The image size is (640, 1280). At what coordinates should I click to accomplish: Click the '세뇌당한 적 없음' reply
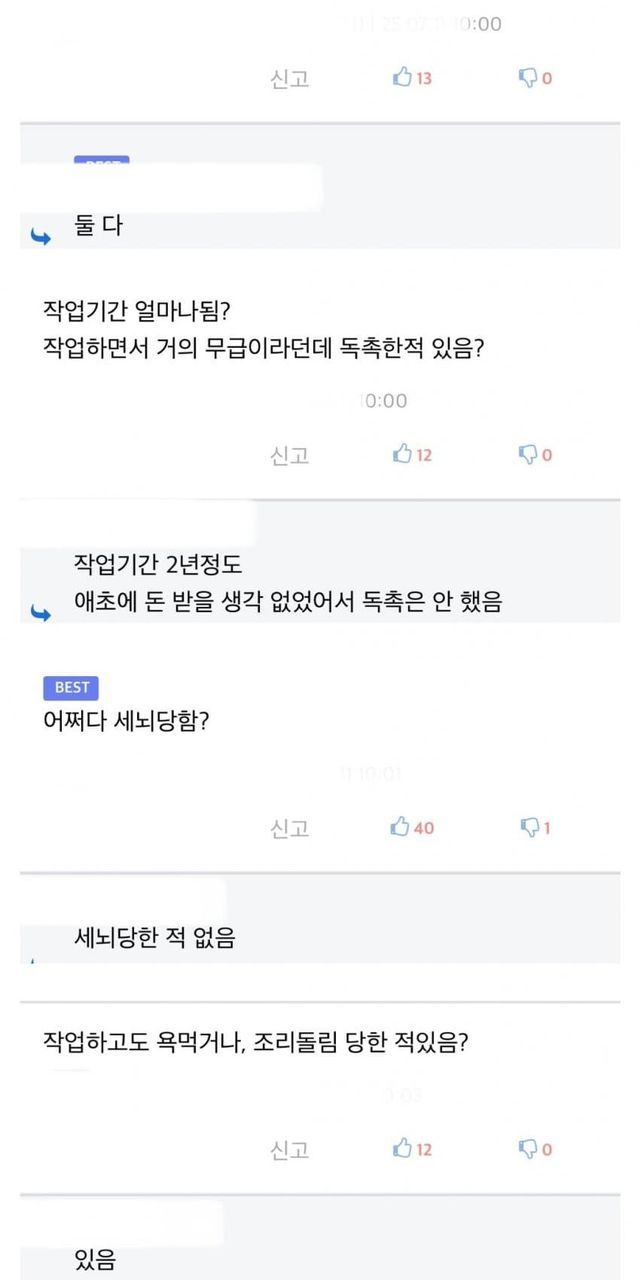point(155,938)
